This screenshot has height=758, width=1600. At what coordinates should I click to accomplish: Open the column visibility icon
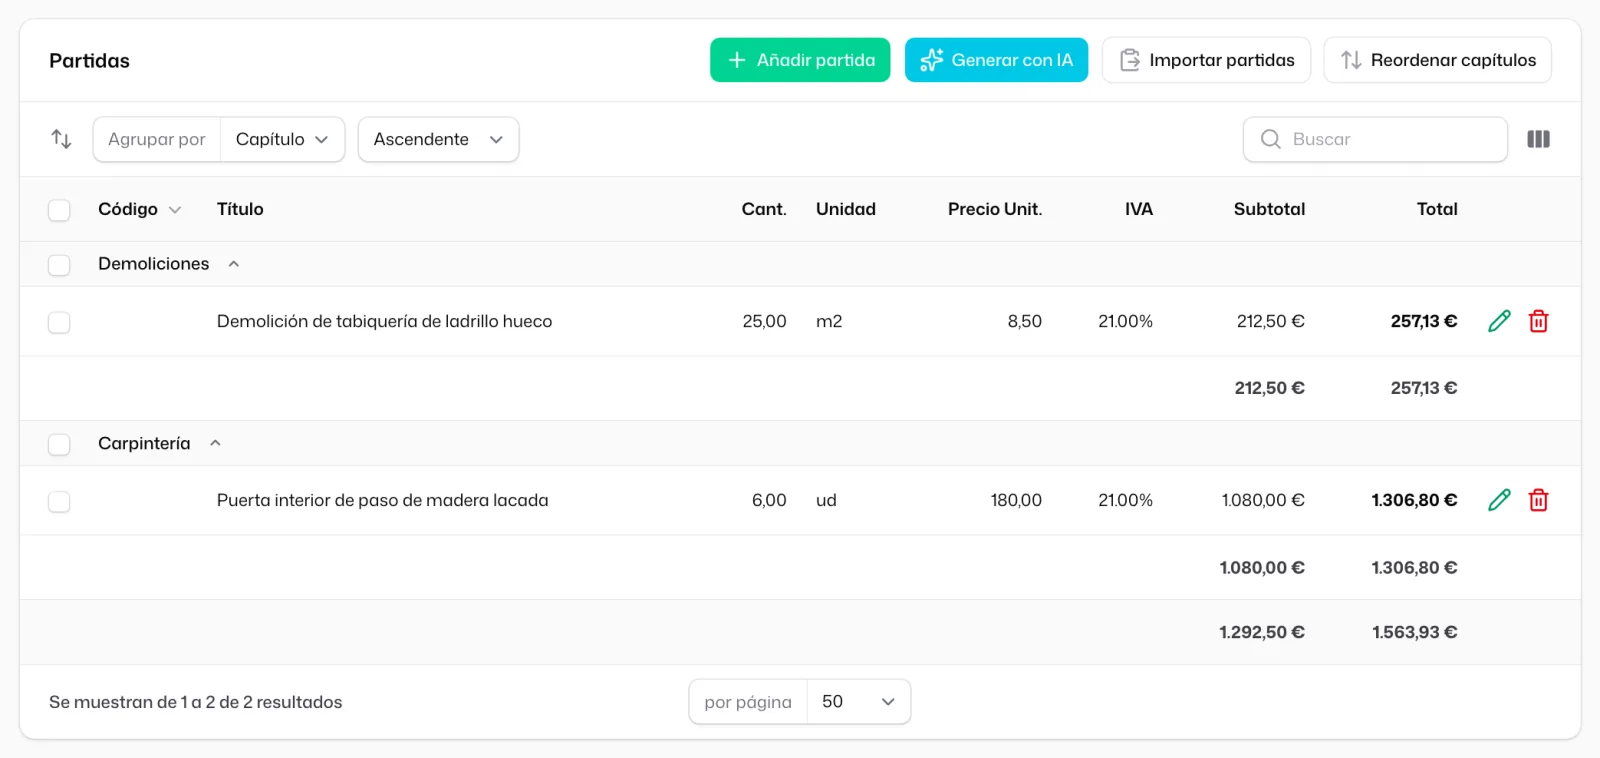click(1538, 139)
